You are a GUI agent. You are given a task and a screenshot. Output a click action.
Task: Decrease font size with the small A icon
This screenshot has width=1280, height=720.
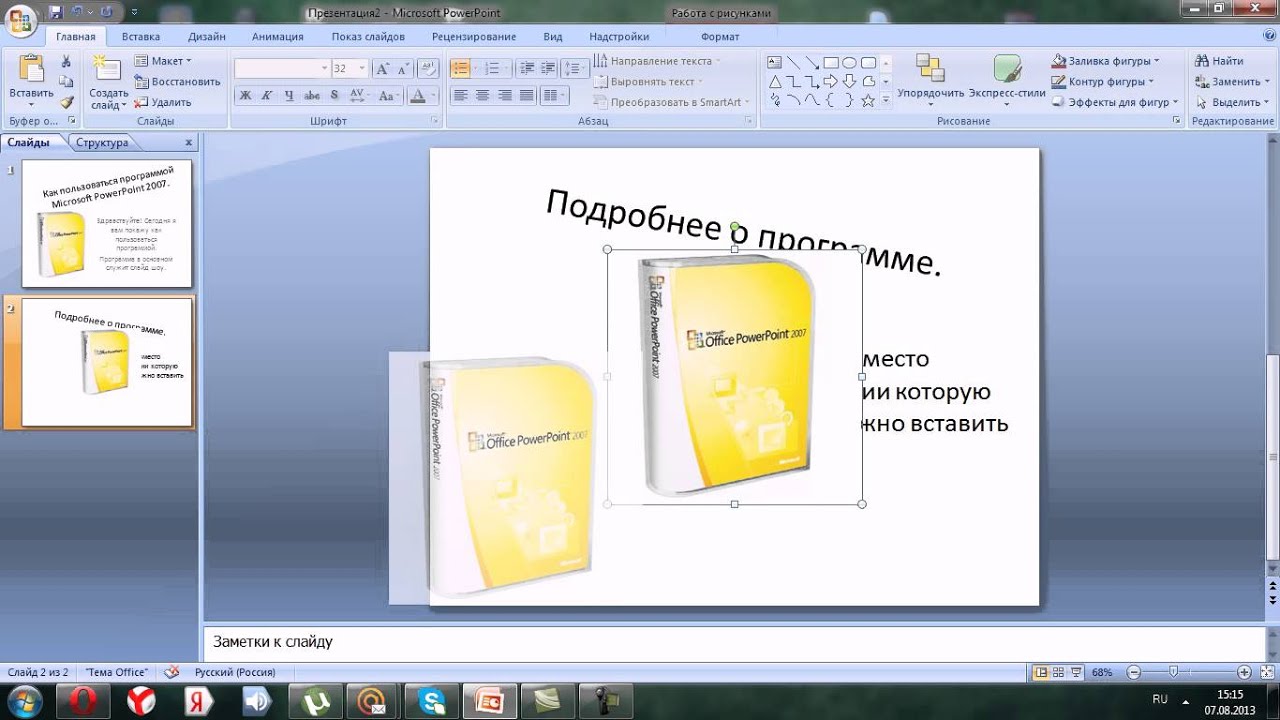coord(402,68)
